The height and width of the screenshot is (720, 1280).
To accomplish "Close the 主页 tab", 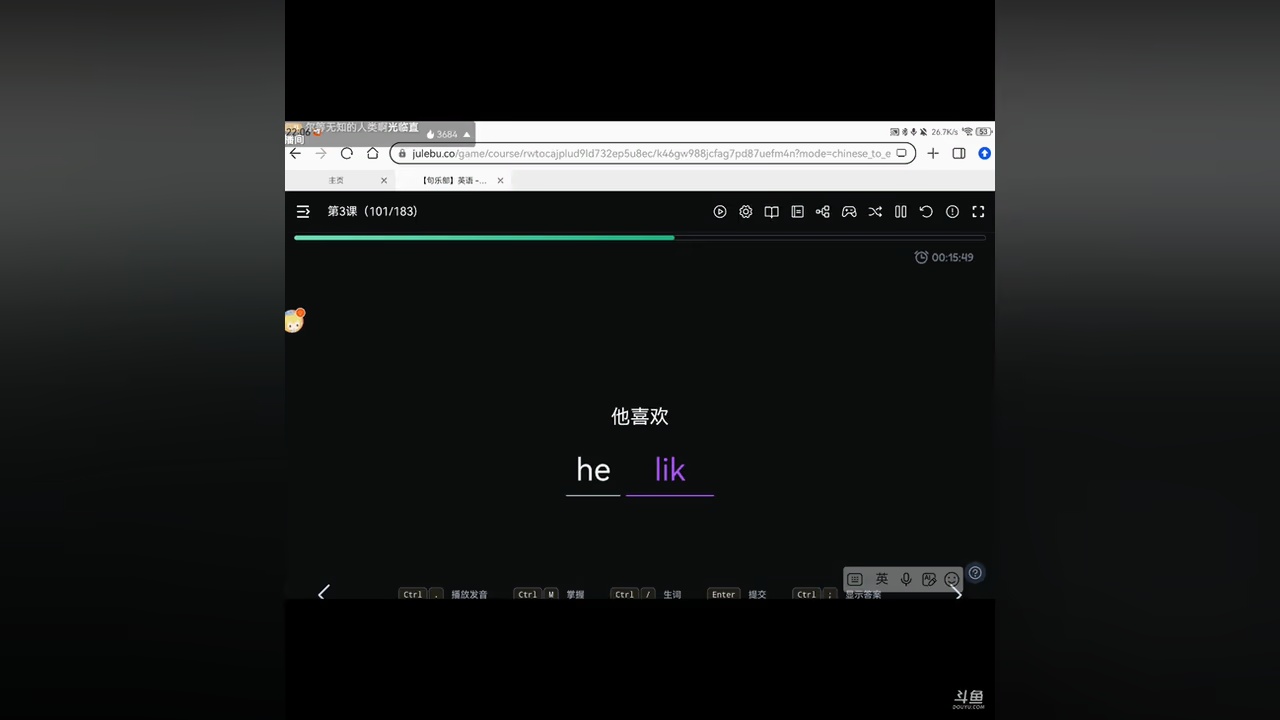I will [384, 181].
